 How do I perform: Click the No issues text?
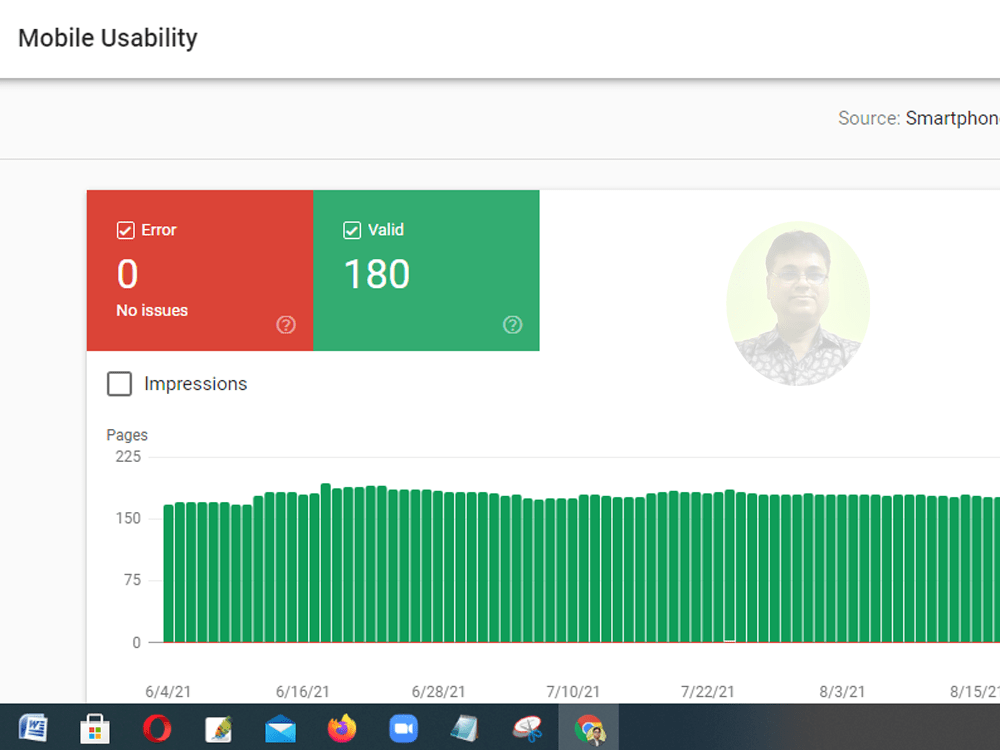[152, 311]
